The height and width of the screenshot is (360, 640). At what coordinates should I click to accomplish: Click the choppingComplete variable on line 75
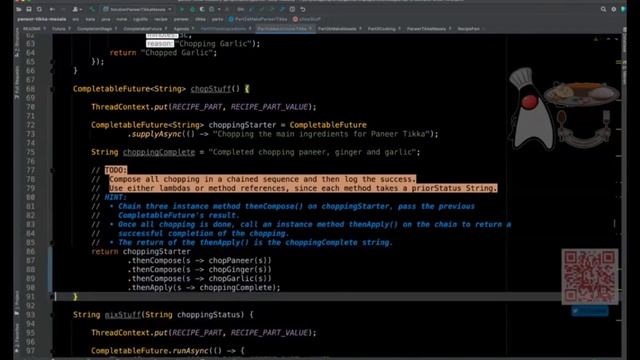159,152
